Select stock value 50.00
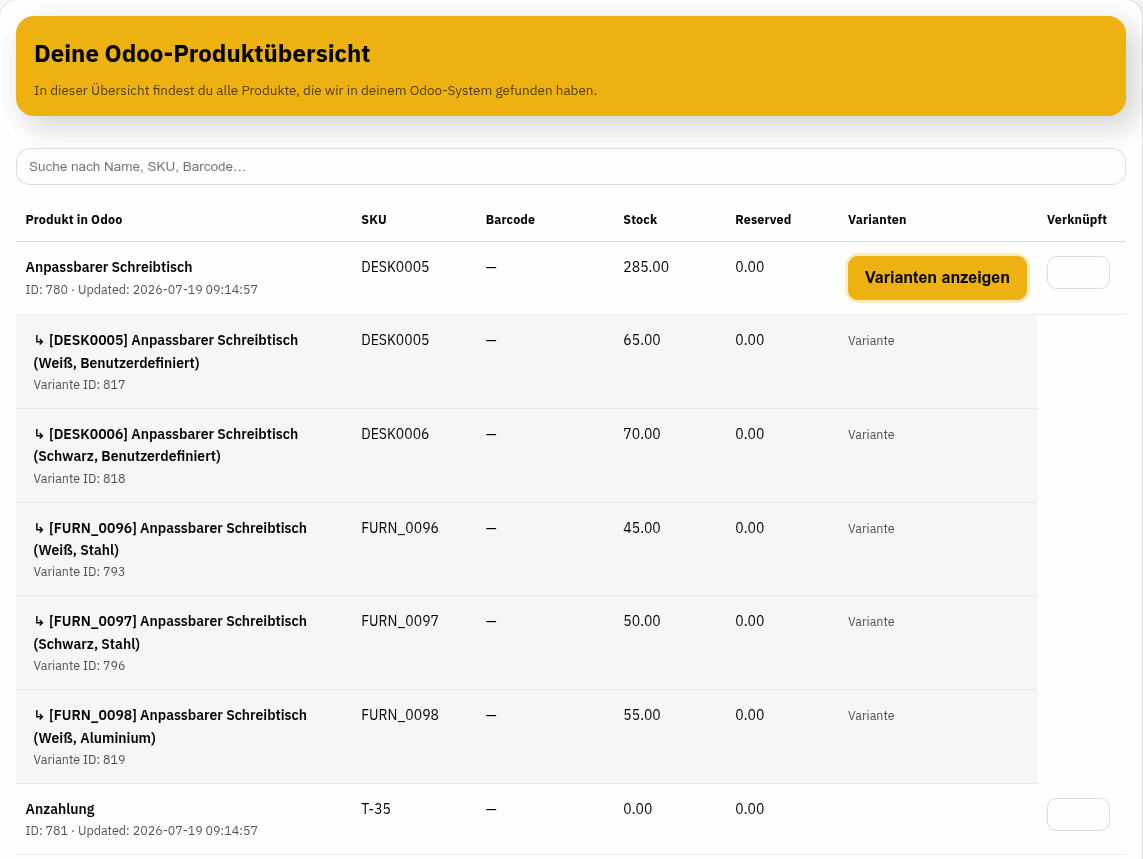Screen dimensions: 1143x859 pos(641,621)
